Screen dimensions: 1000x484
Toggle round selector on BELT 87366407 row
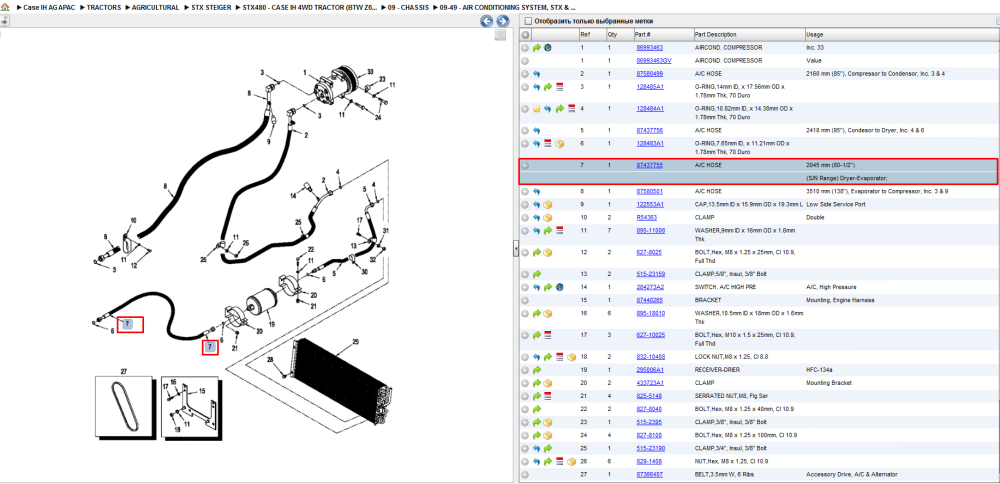point(525,474)
